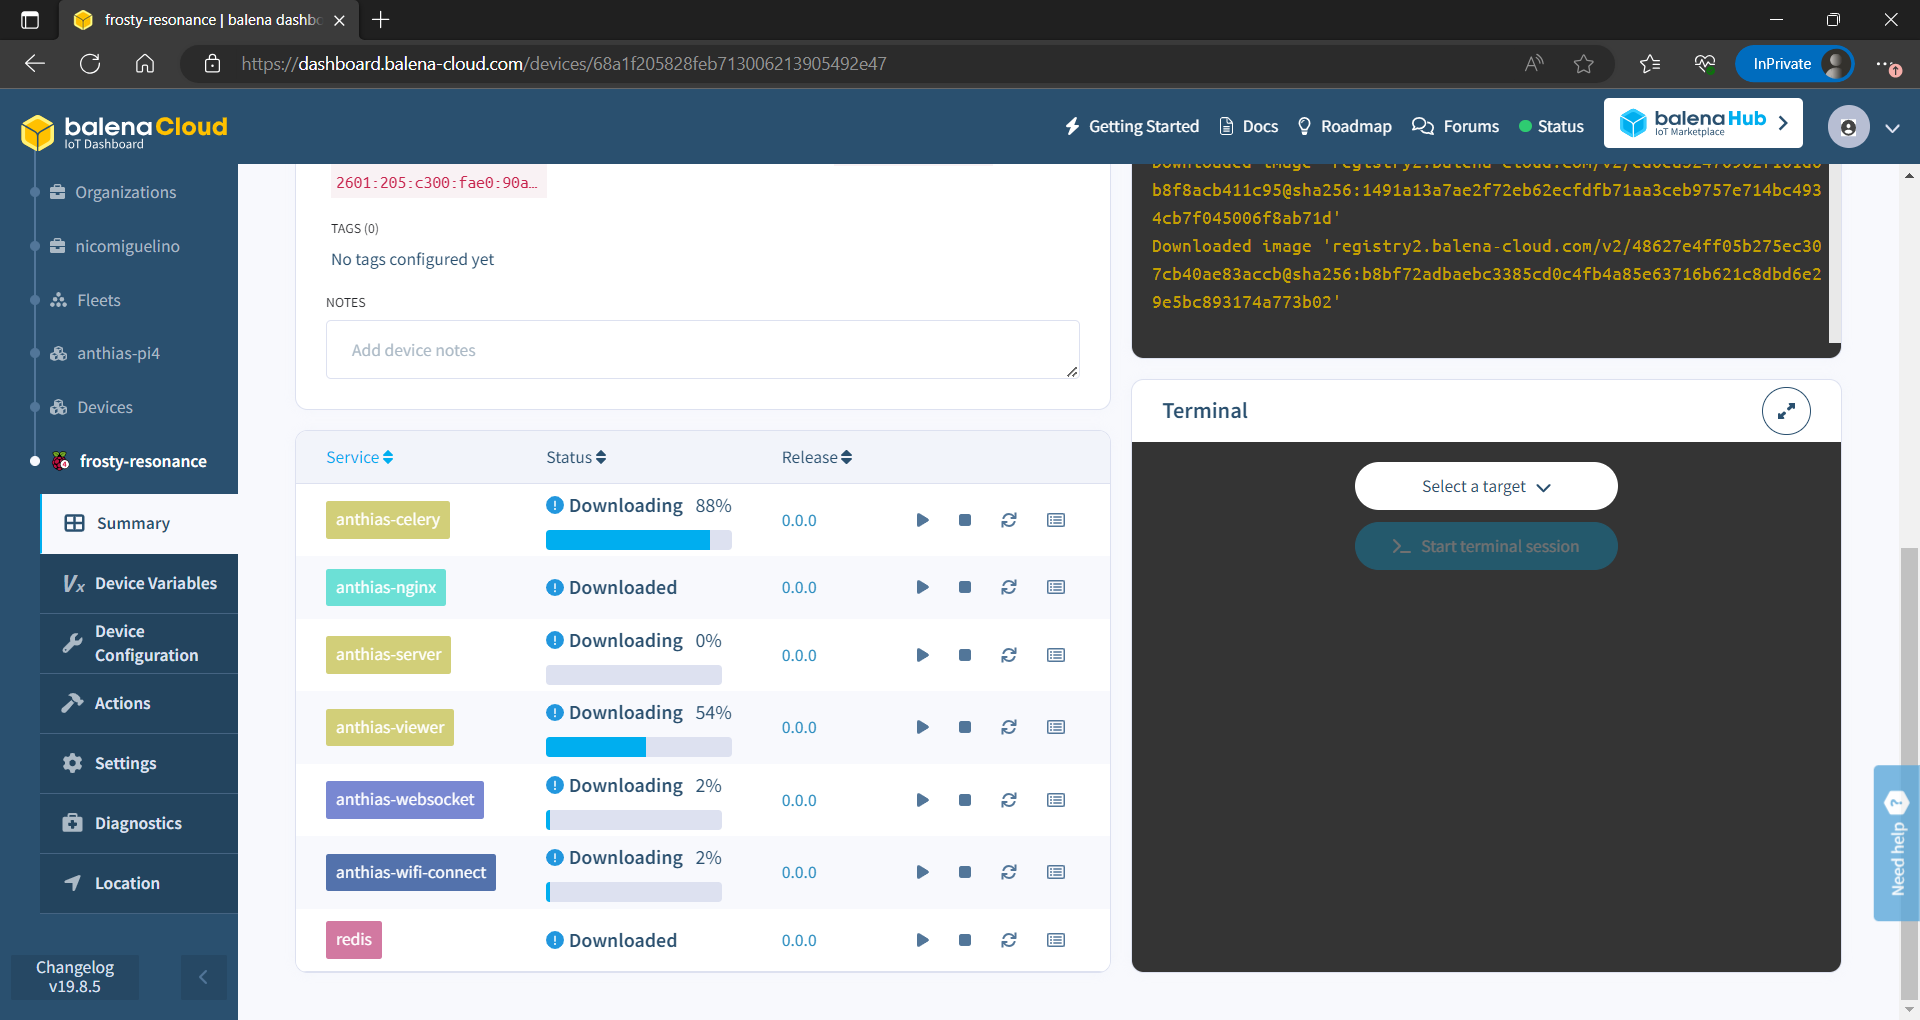Open anthias-pi4 fleet

[x=105, y=353]
